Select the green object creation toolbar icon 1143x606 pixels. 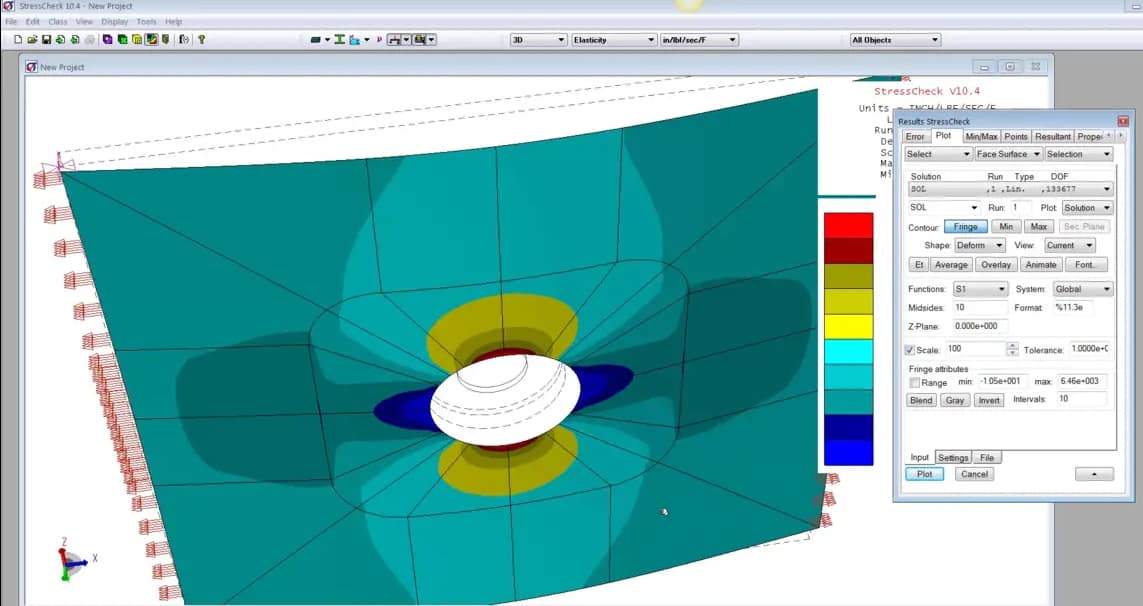(x=121, y=39)
